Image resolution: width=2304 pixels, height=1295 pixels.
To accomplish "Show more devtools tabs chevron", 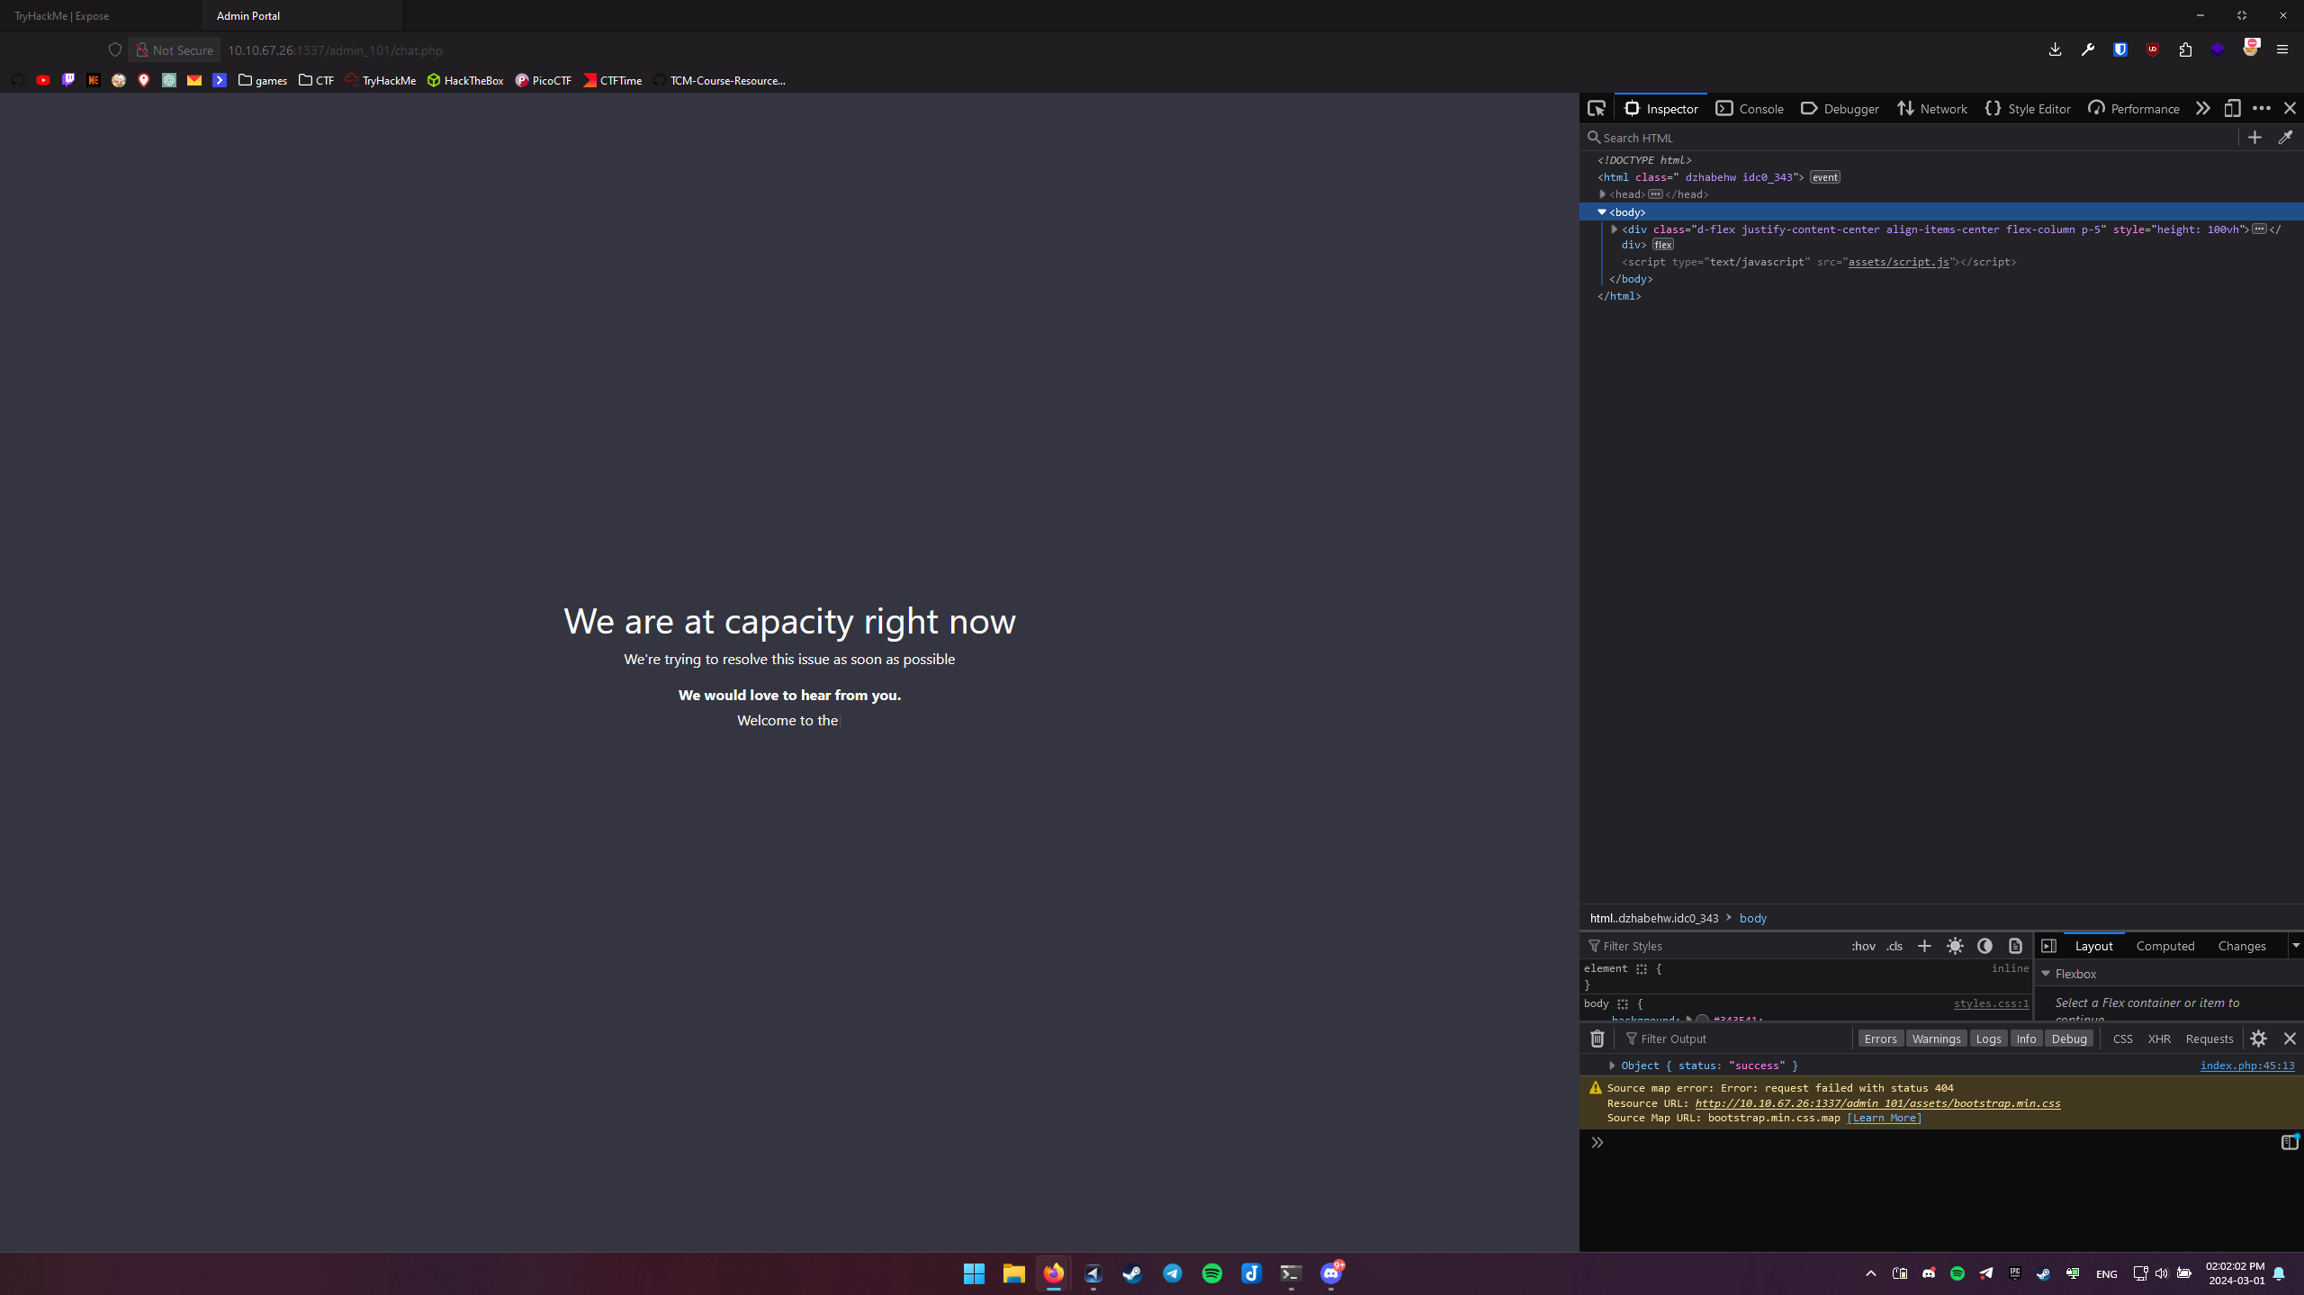I will click(x=2203, y=108).
